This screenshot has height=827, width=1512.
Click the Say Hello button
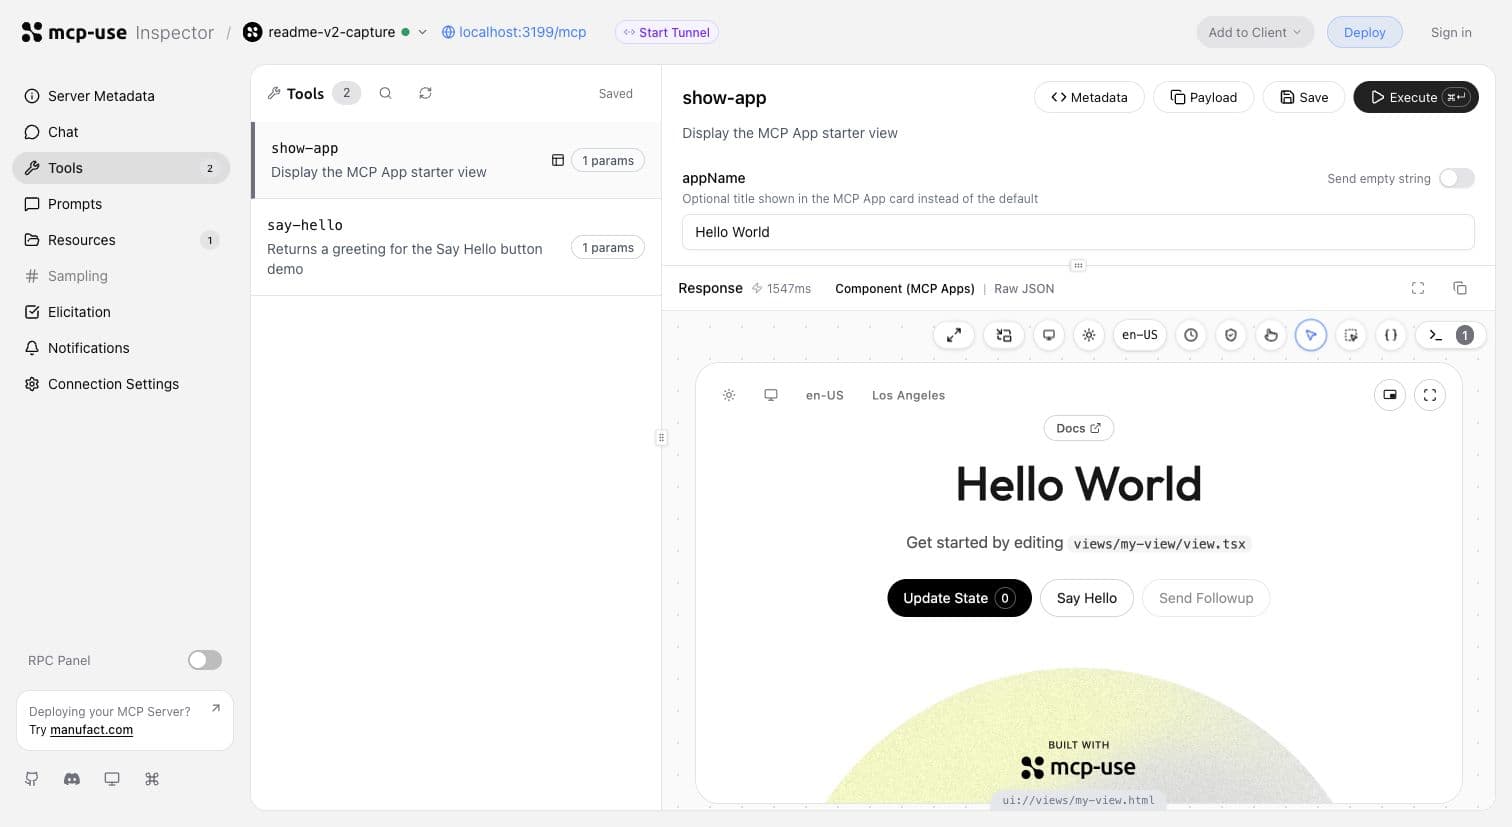1087,598
